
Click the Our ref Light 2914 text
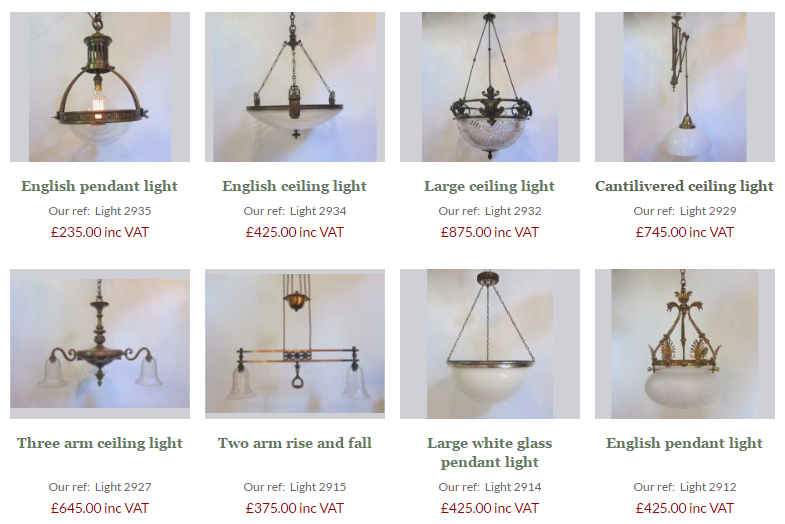[490, 487]
